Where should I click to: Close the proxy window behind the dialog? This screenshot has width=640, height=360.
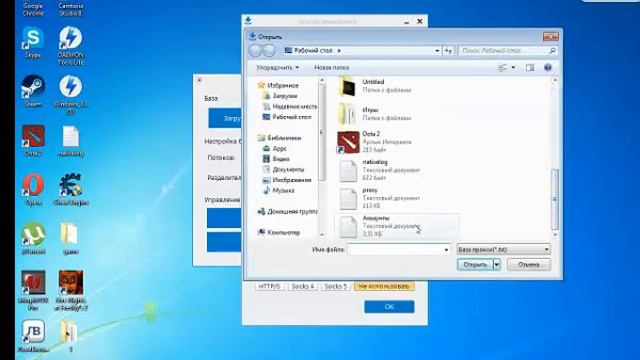click(x=420, y=21)
